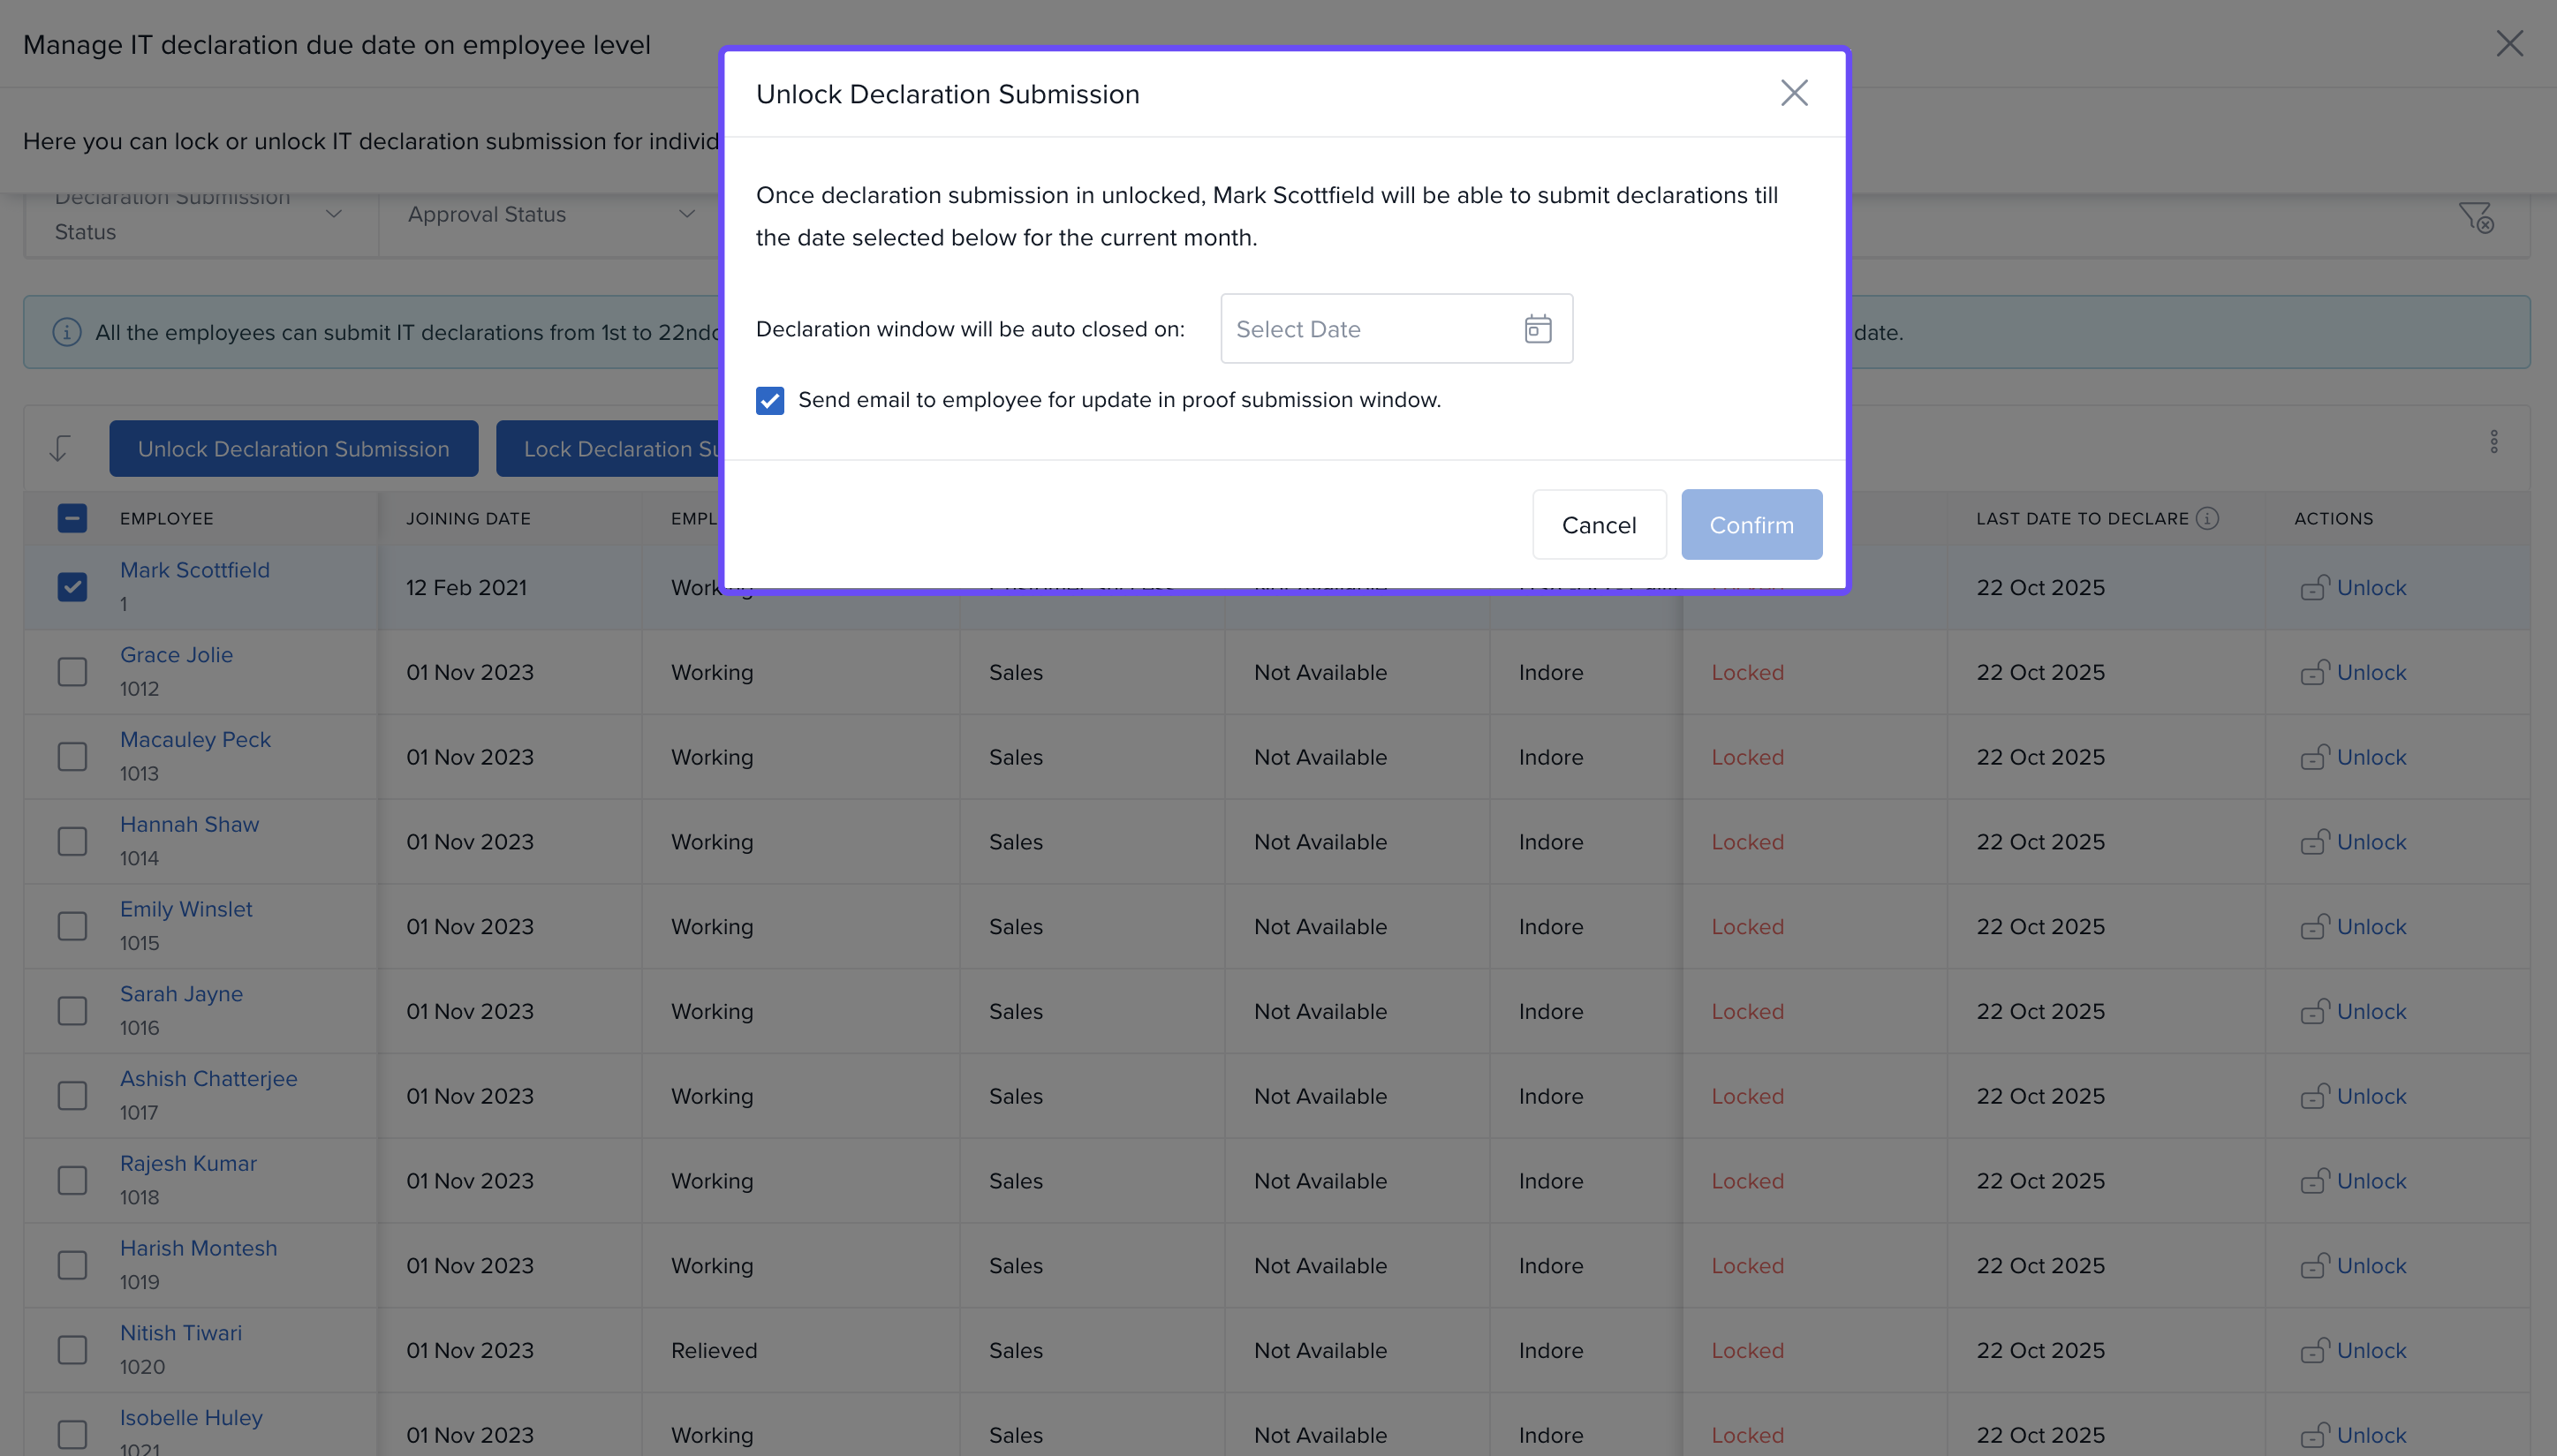Tick the checkbox for Hannah Shaw

(72, 841)
